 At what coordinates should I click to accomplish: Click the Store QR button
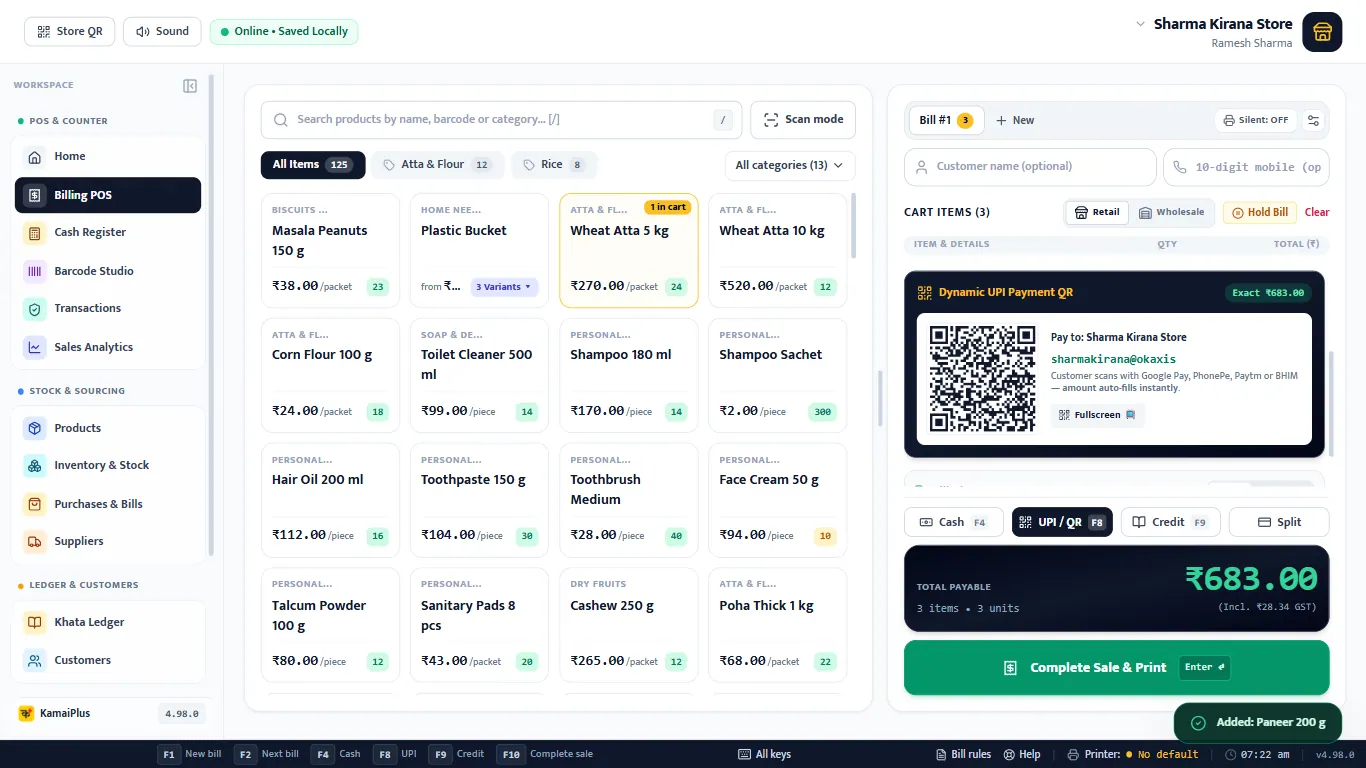70,31
